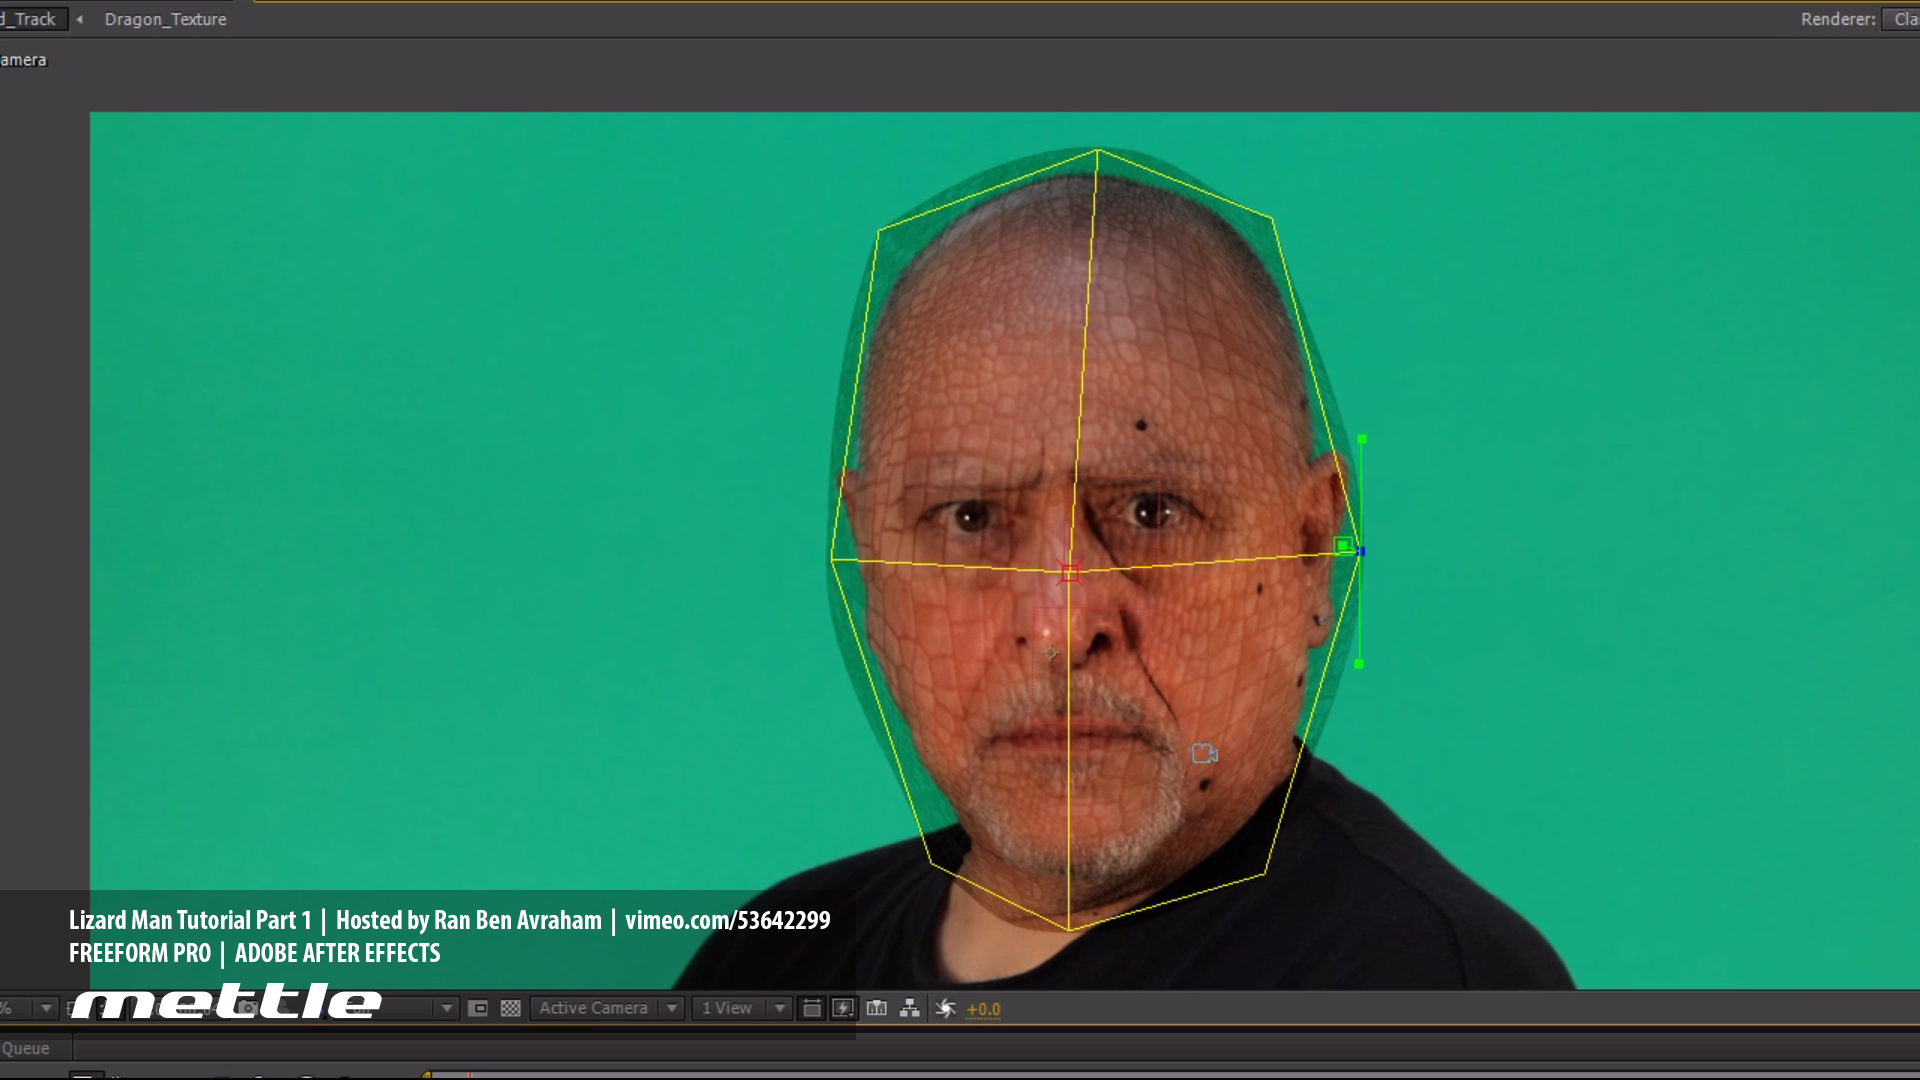Switch to the Dragon_Texture composition tab
The image size is (1920, 1080).
(165, 19)
